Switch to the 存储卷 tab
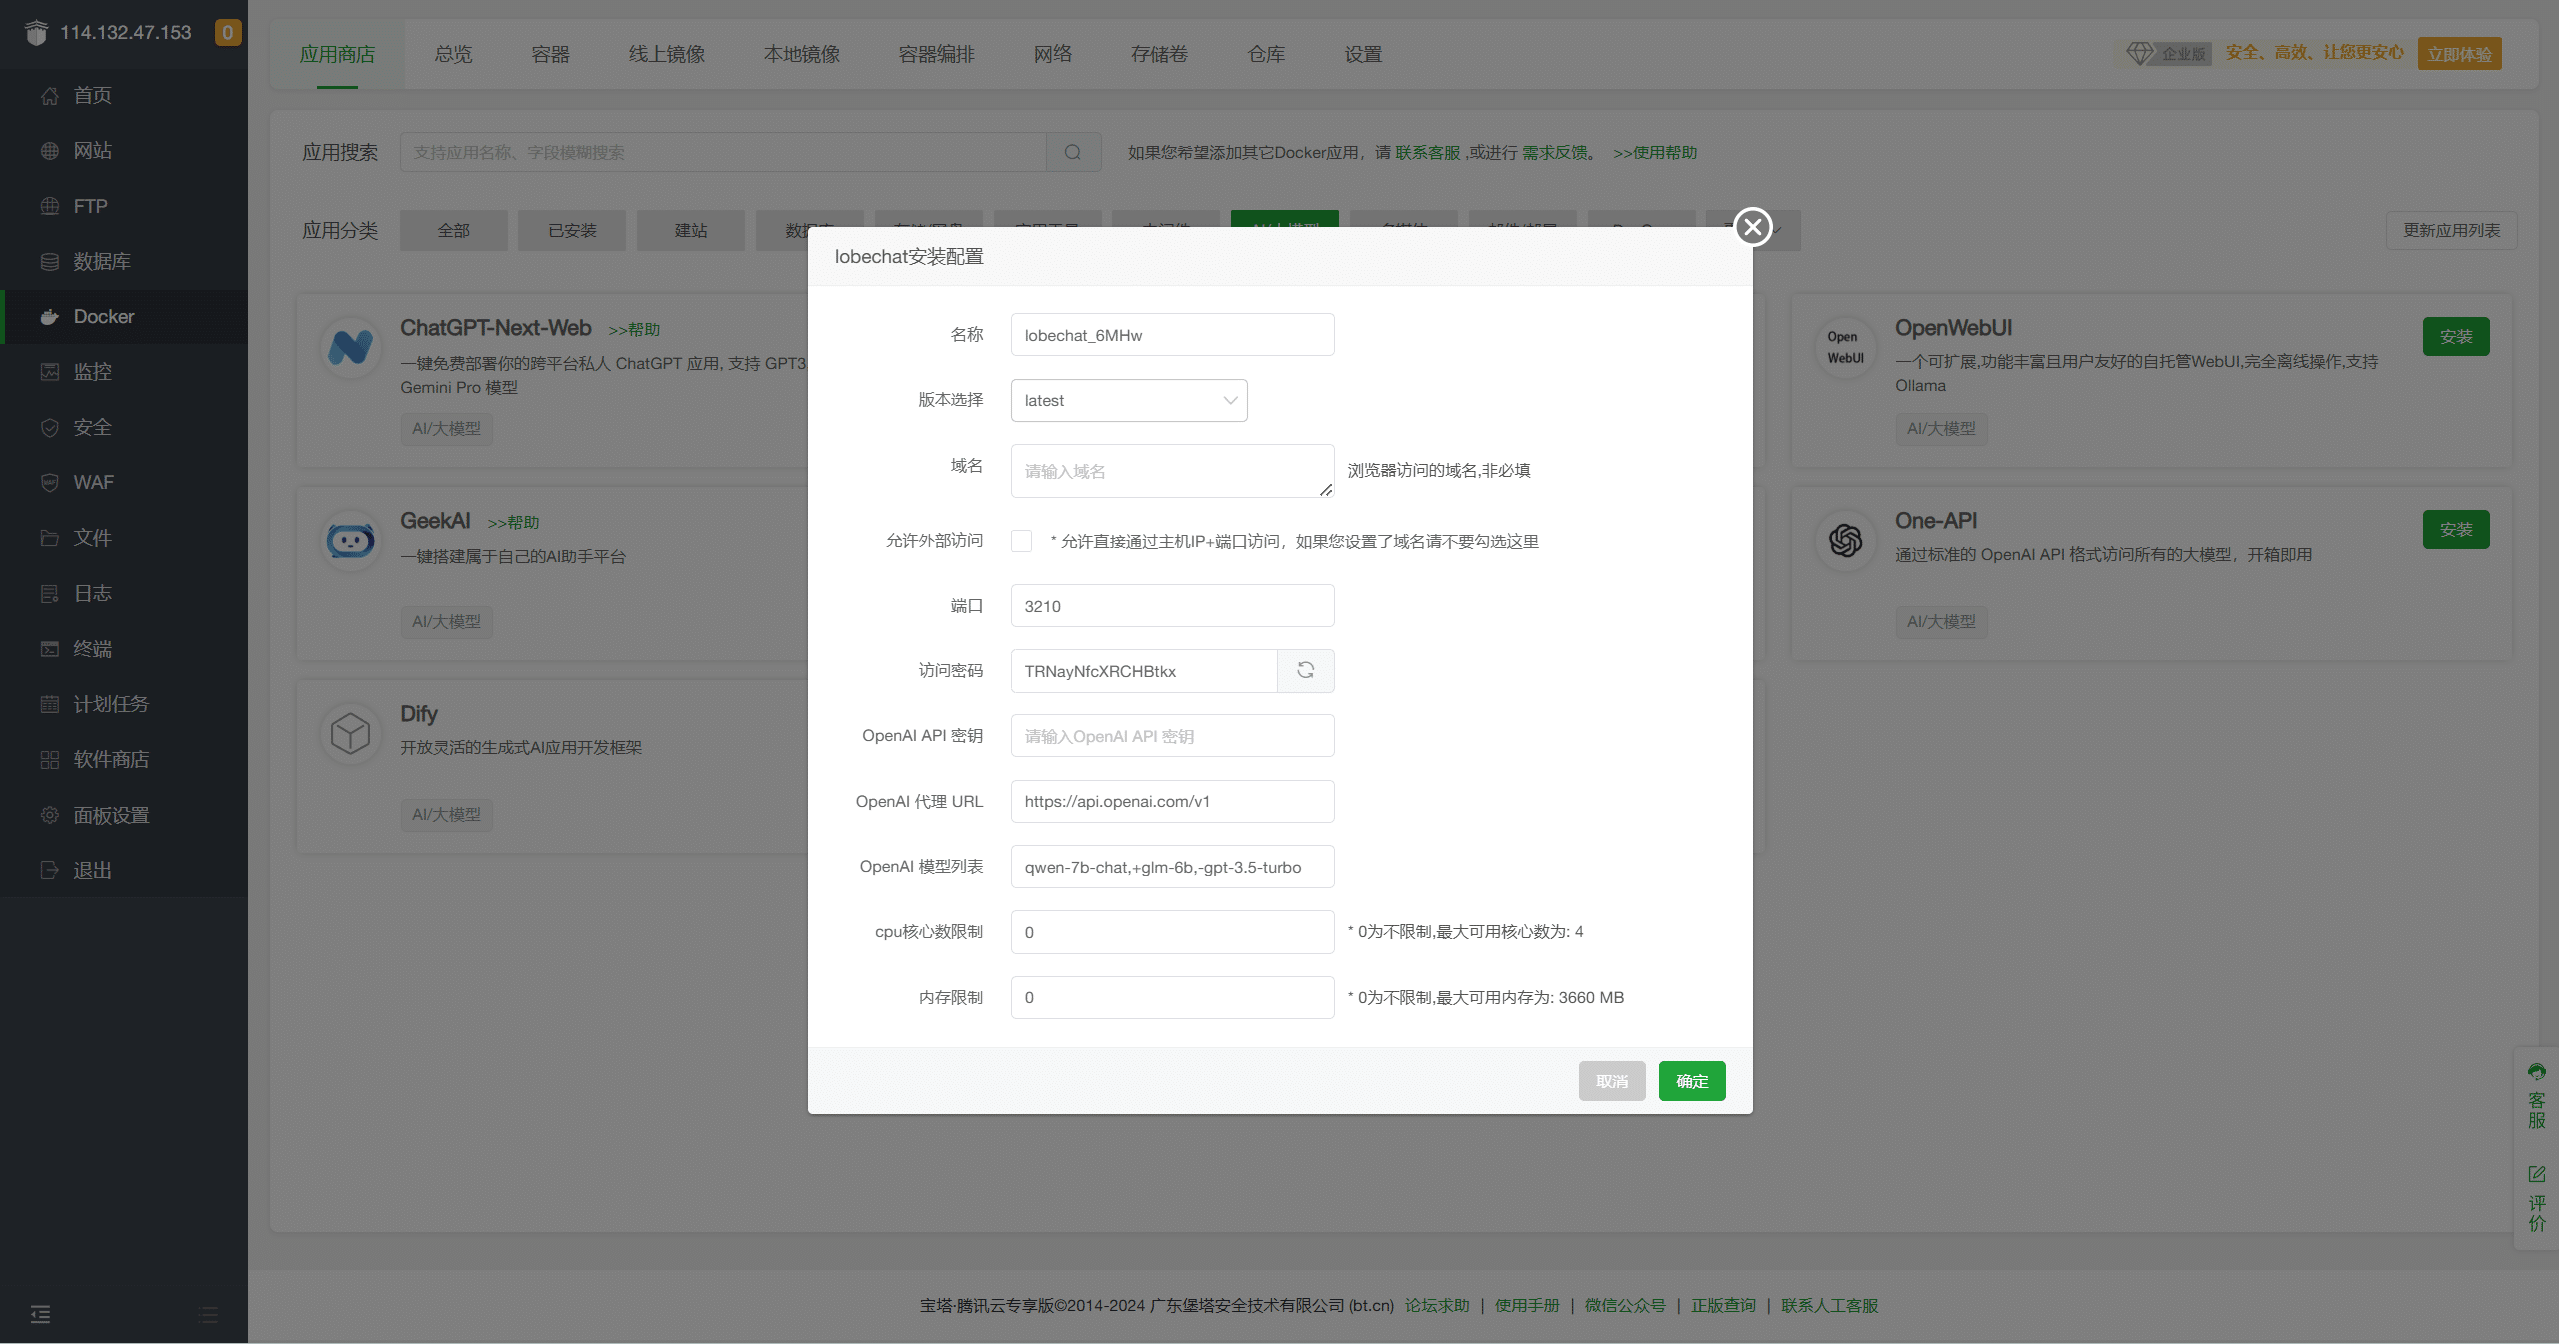The width and height of the screenshot is (2559, 1344). coord(1159,54)
